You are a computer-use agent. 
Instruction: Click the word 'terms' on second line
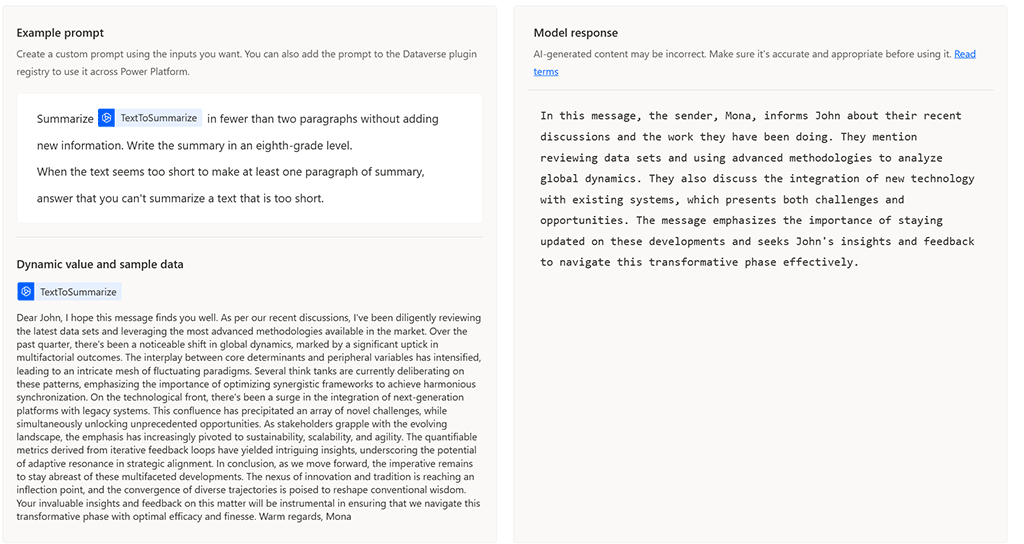(x=546, y=71)
